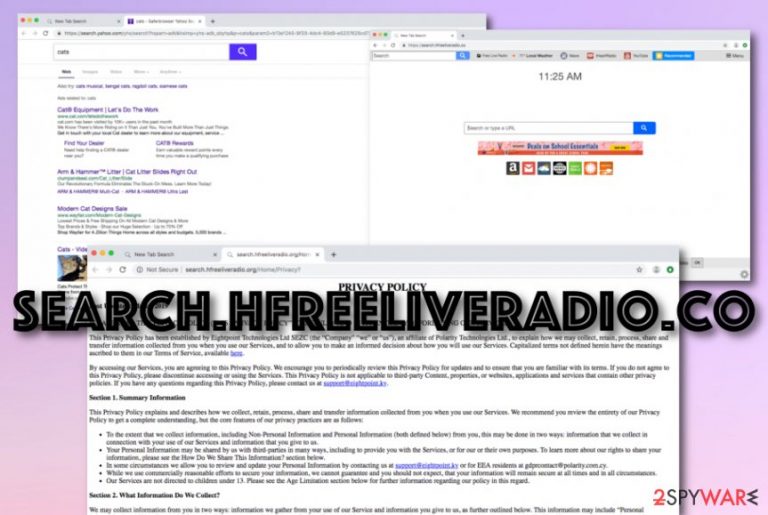Click the blue search button beside URL field
This screenshot has height=515, width=768.
pos(644,128)
